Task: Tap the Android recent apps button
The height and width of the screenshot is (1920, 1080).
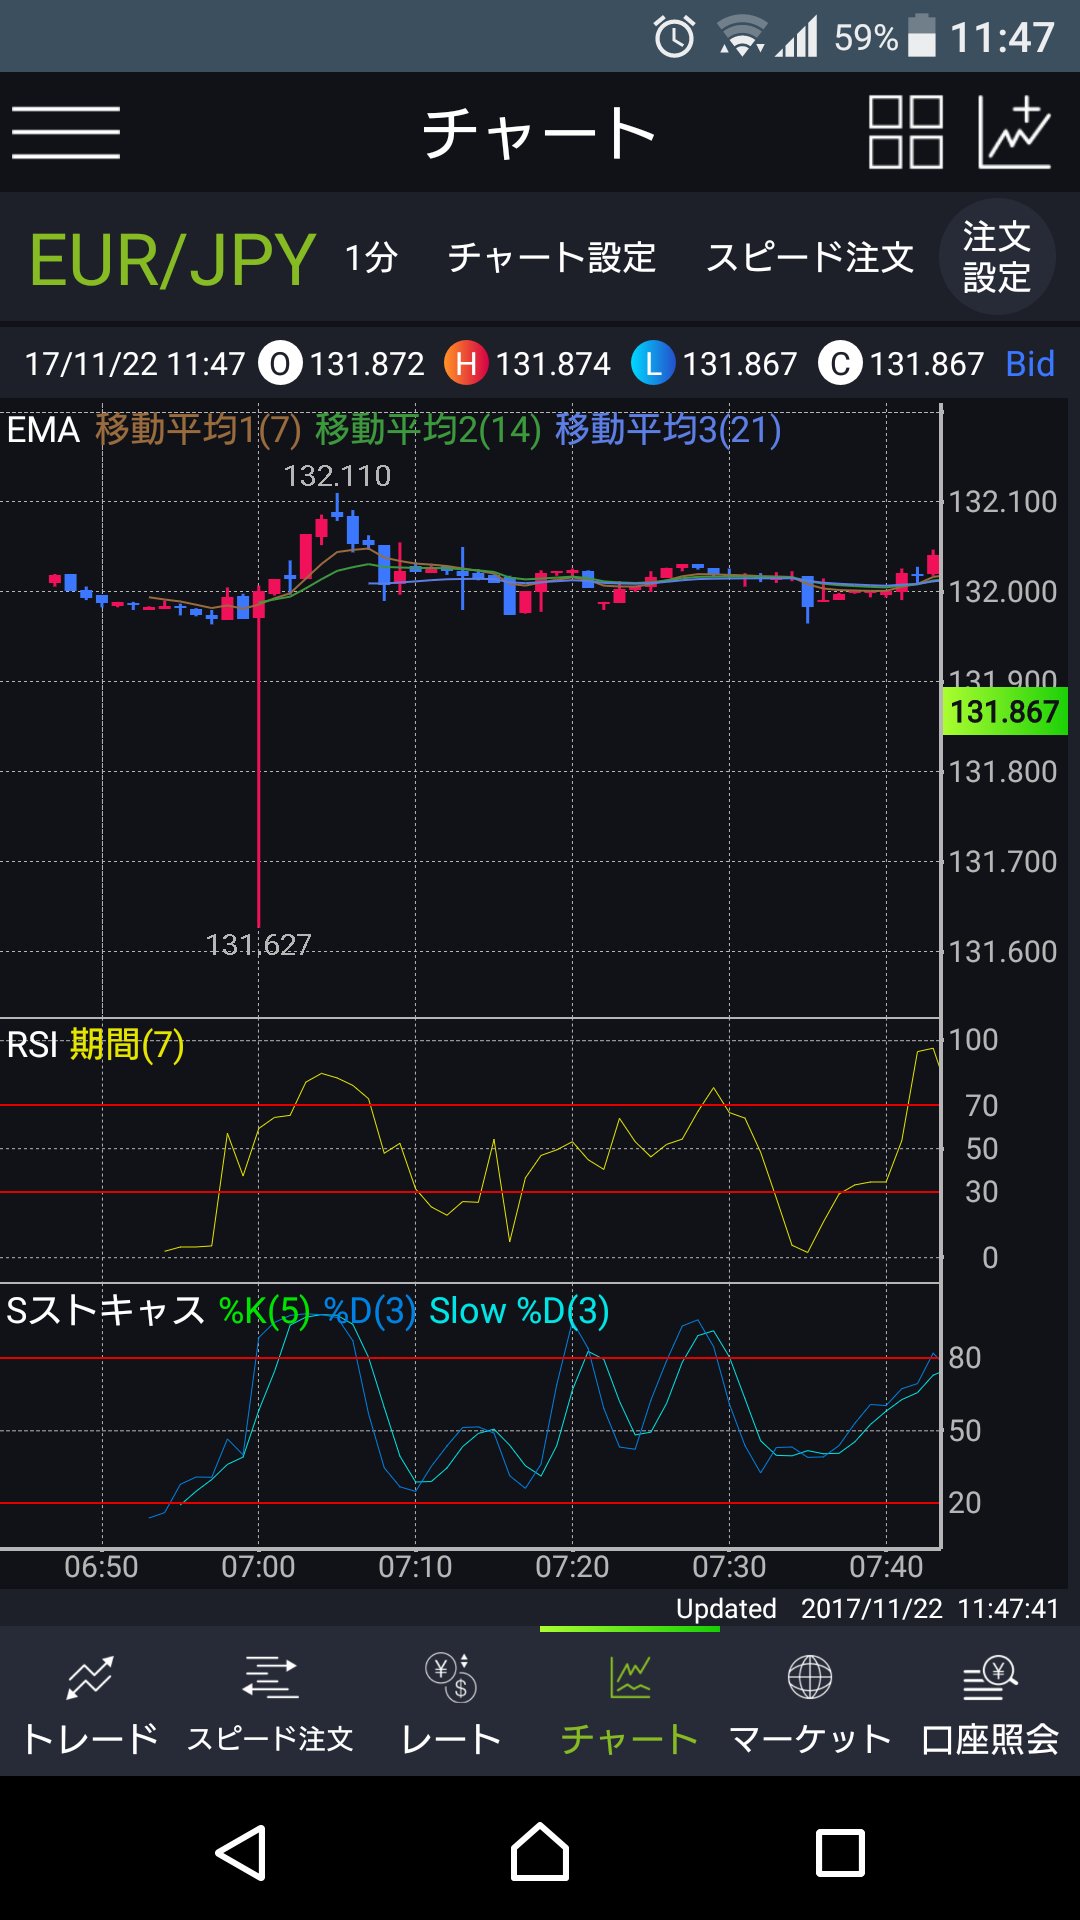Action: (x=840, y=1853)
